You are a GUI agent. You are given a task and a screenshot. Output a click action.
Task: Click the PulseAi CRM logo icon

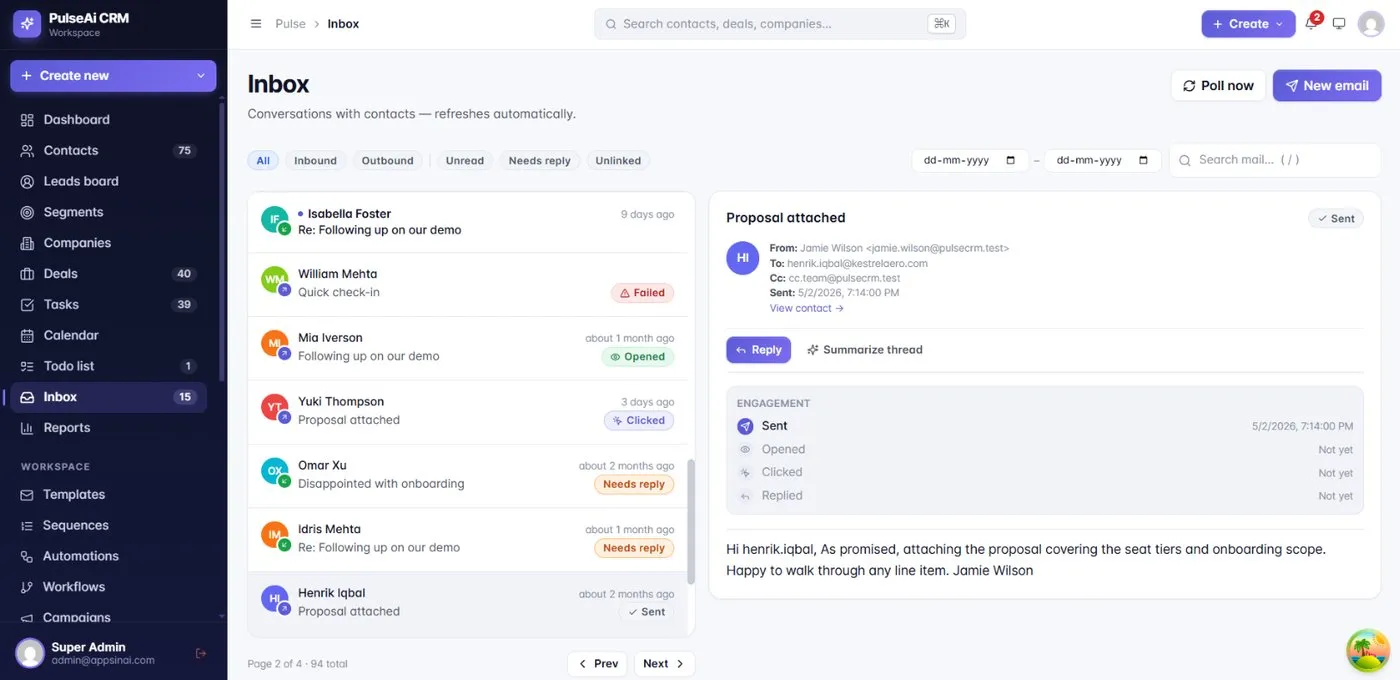(27, 24)
